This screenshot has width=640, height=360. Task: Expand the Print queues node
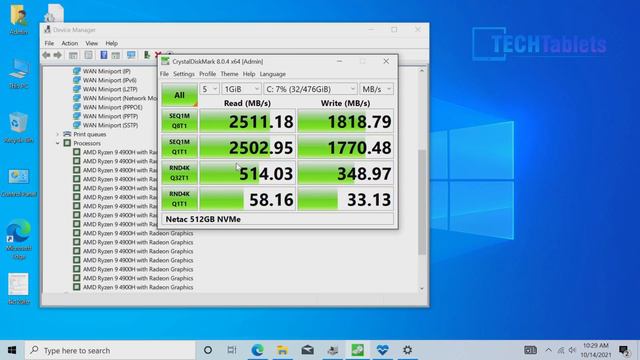pos(58,134)
